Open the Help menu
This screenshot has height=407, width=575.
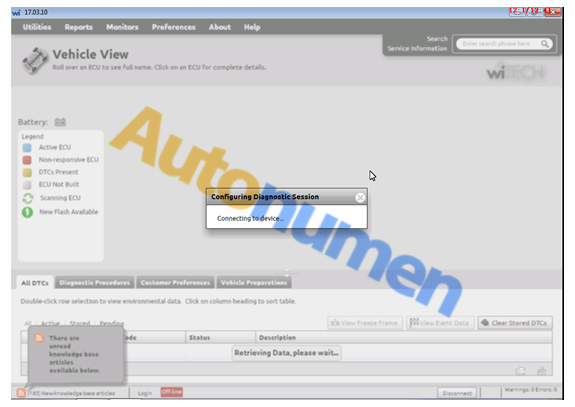coord(252,27)
